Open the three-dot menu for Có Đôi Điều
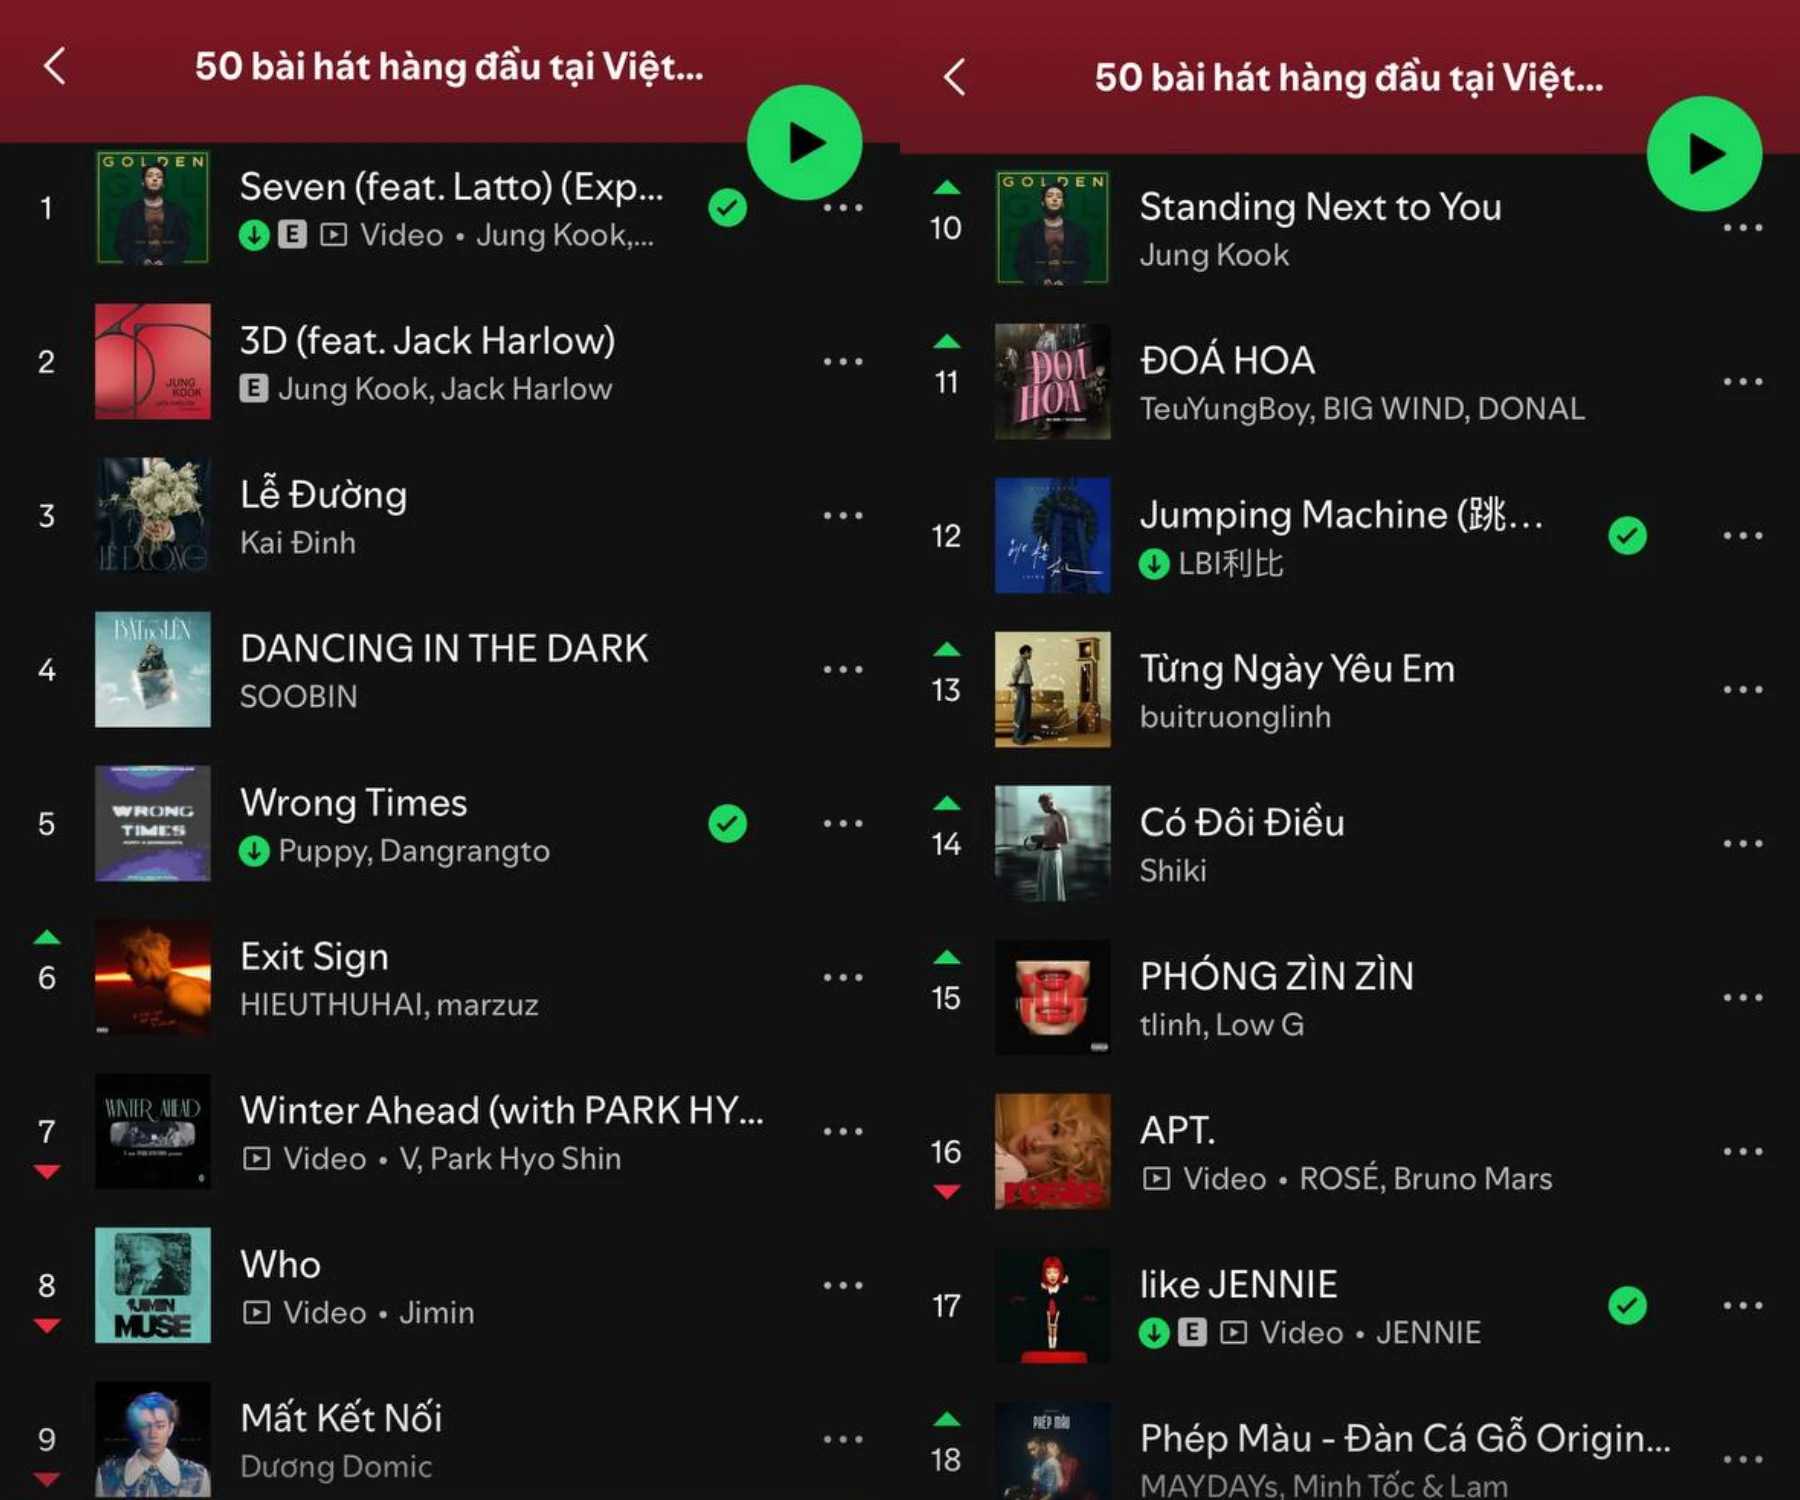 click(1743, 843)
